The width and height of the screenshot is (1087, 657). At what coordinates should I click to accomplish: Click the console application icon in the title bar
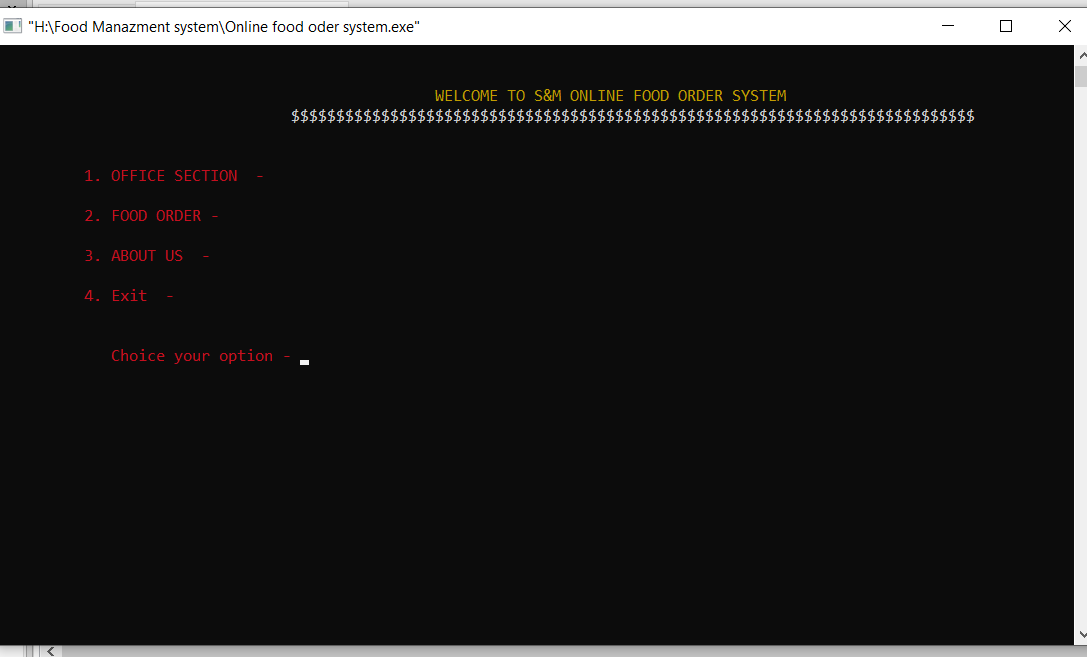(x=13, y=25)
